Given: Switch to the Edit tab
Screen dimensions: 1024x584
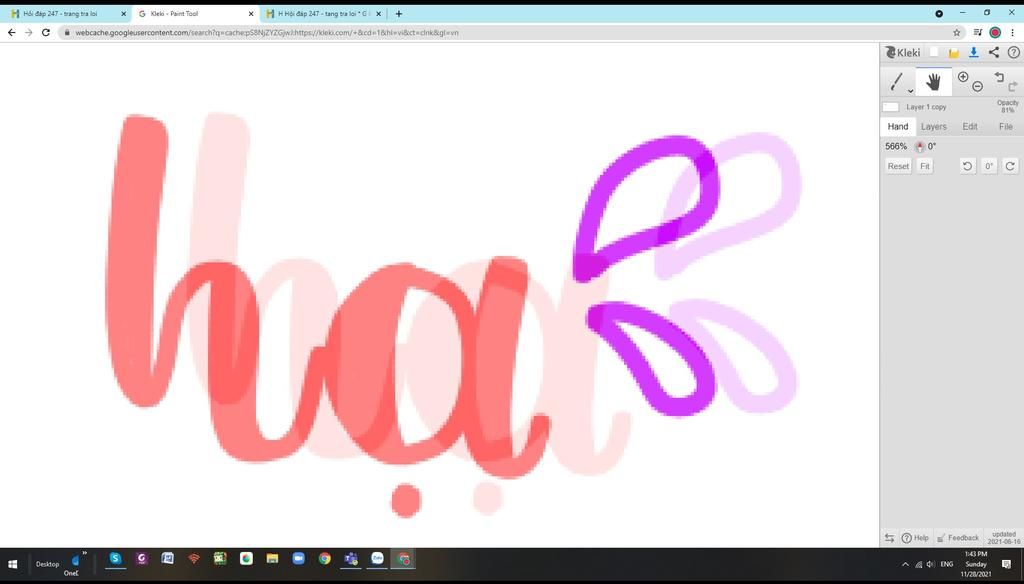Looking at the screenshot, I should (970, 127).
